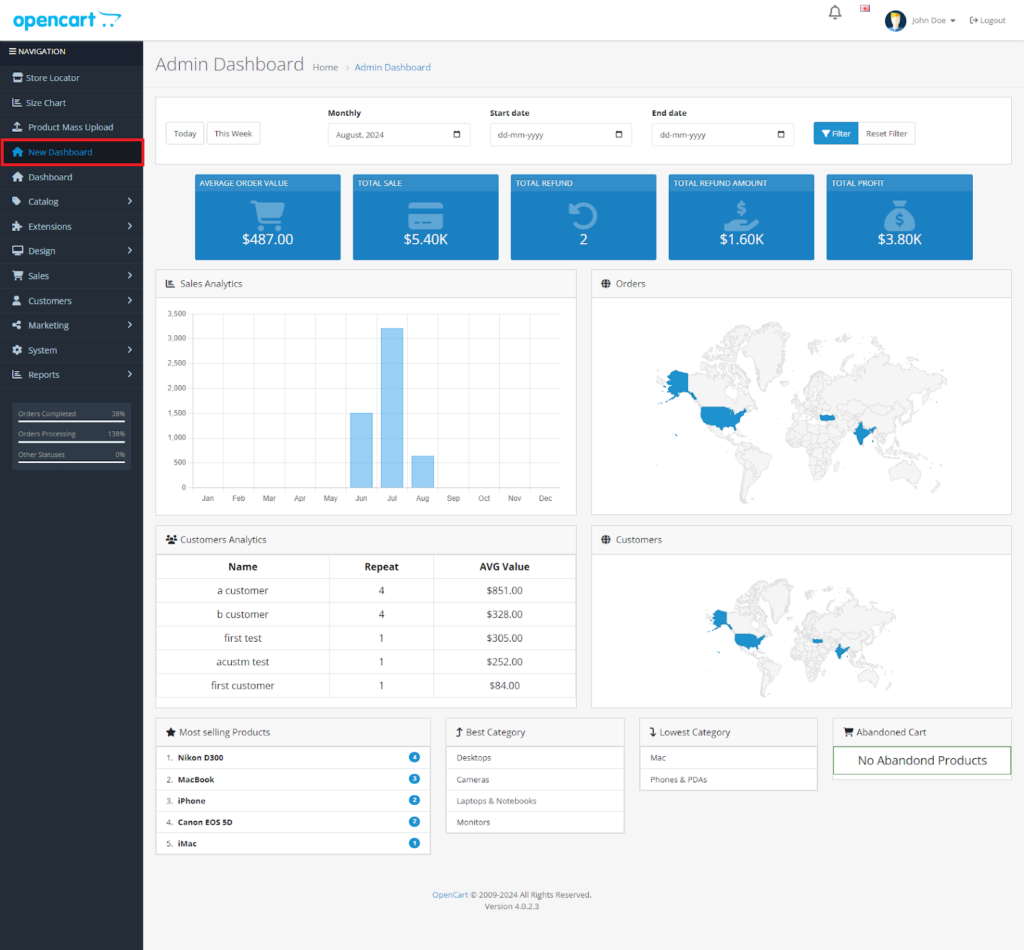
Task: Click the globe icon on Orders panel header
Action: point(605,283)
